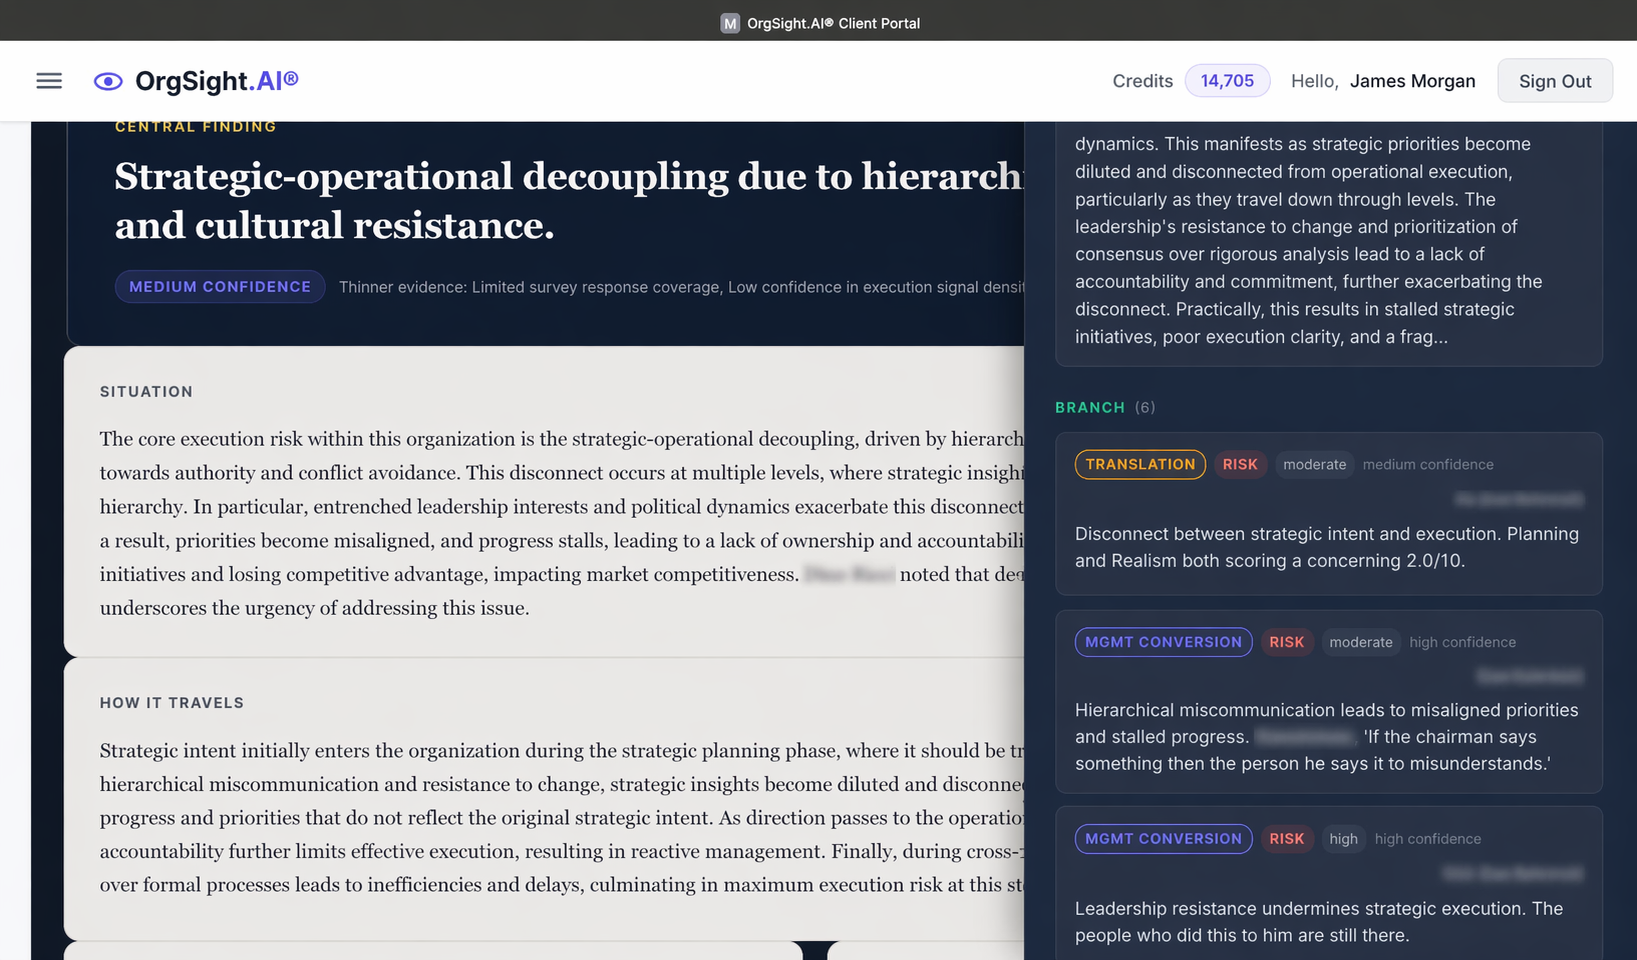
Task: Click the MGMT CONVERSION tag above Hierarchical miscommunication
Action: click(1163, 642)
